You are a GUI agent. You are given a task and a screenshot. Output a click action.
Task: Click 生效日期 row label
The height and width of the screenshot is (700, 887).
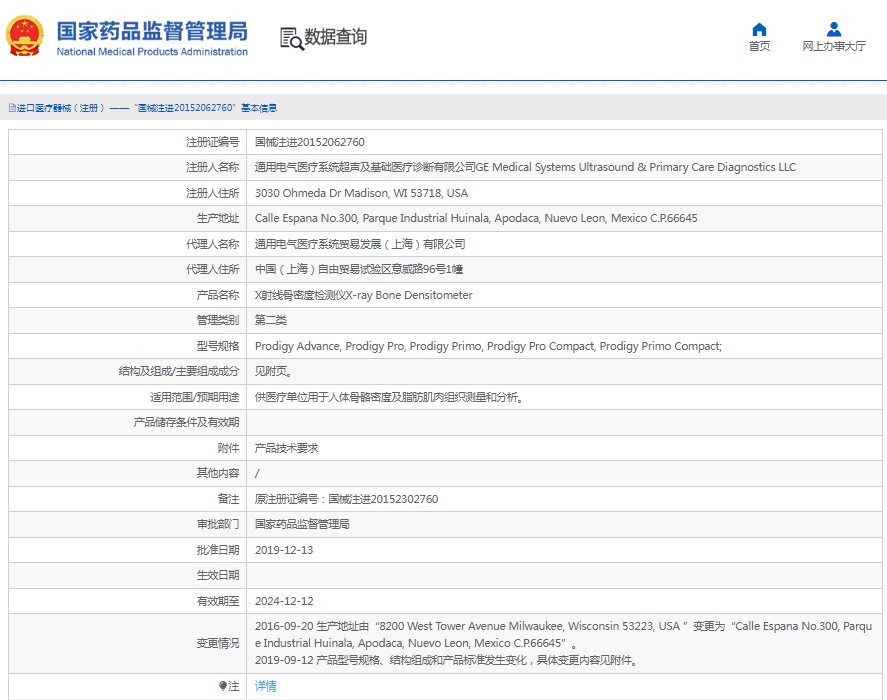[218, 575]
